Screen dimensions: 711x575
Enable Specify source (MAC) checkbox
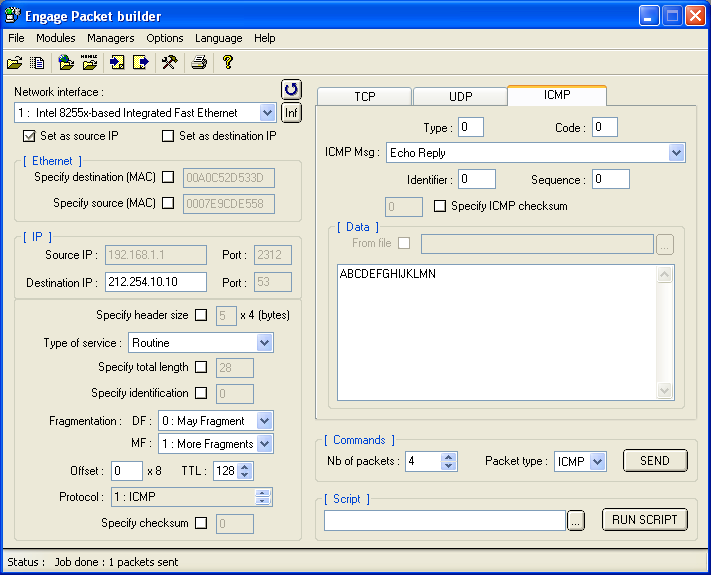(x=168, y=203)
